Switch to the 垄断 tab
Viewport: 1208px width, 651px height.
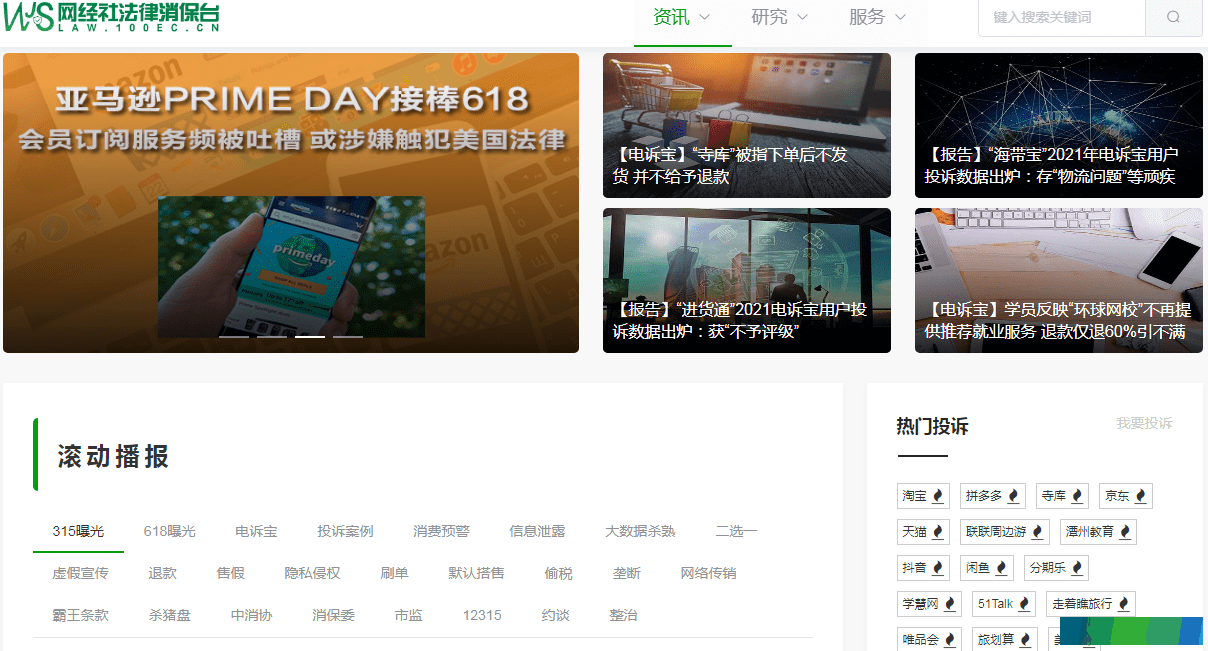click(x=626, y=573)
